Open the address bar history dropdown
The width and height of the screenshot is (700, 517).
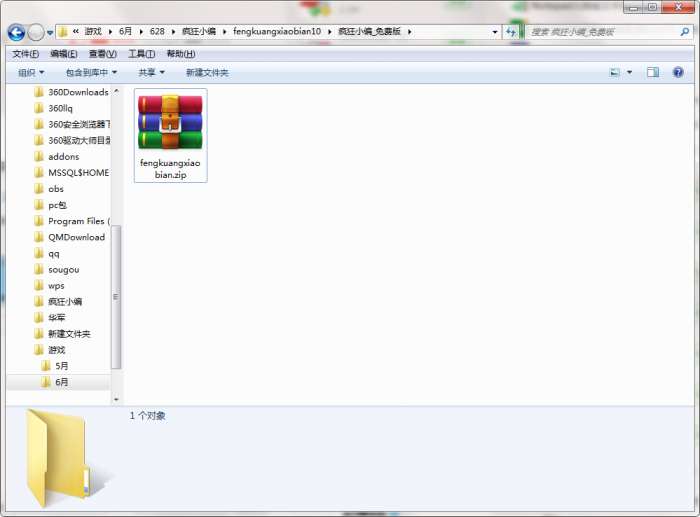pyautogui.click(x=495, y=32)
